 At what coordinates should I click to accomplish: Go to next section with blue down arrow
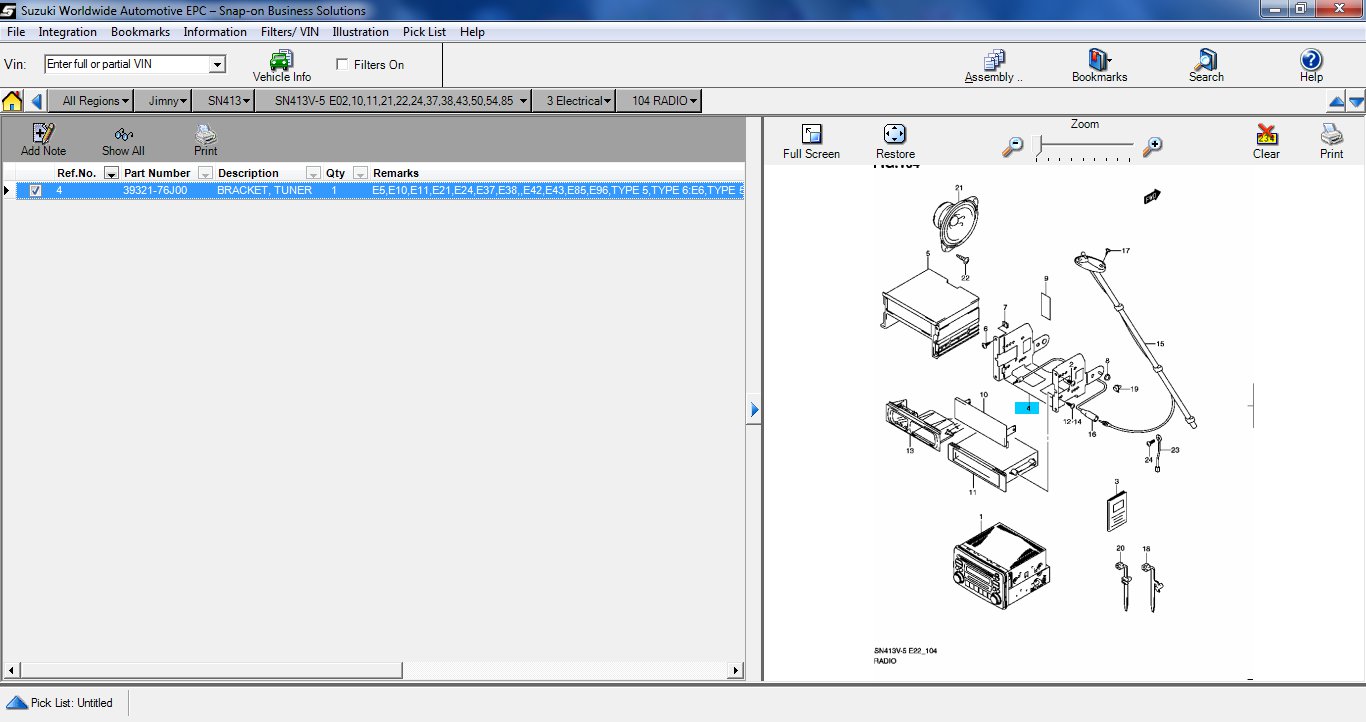(x=1356, y=101)
